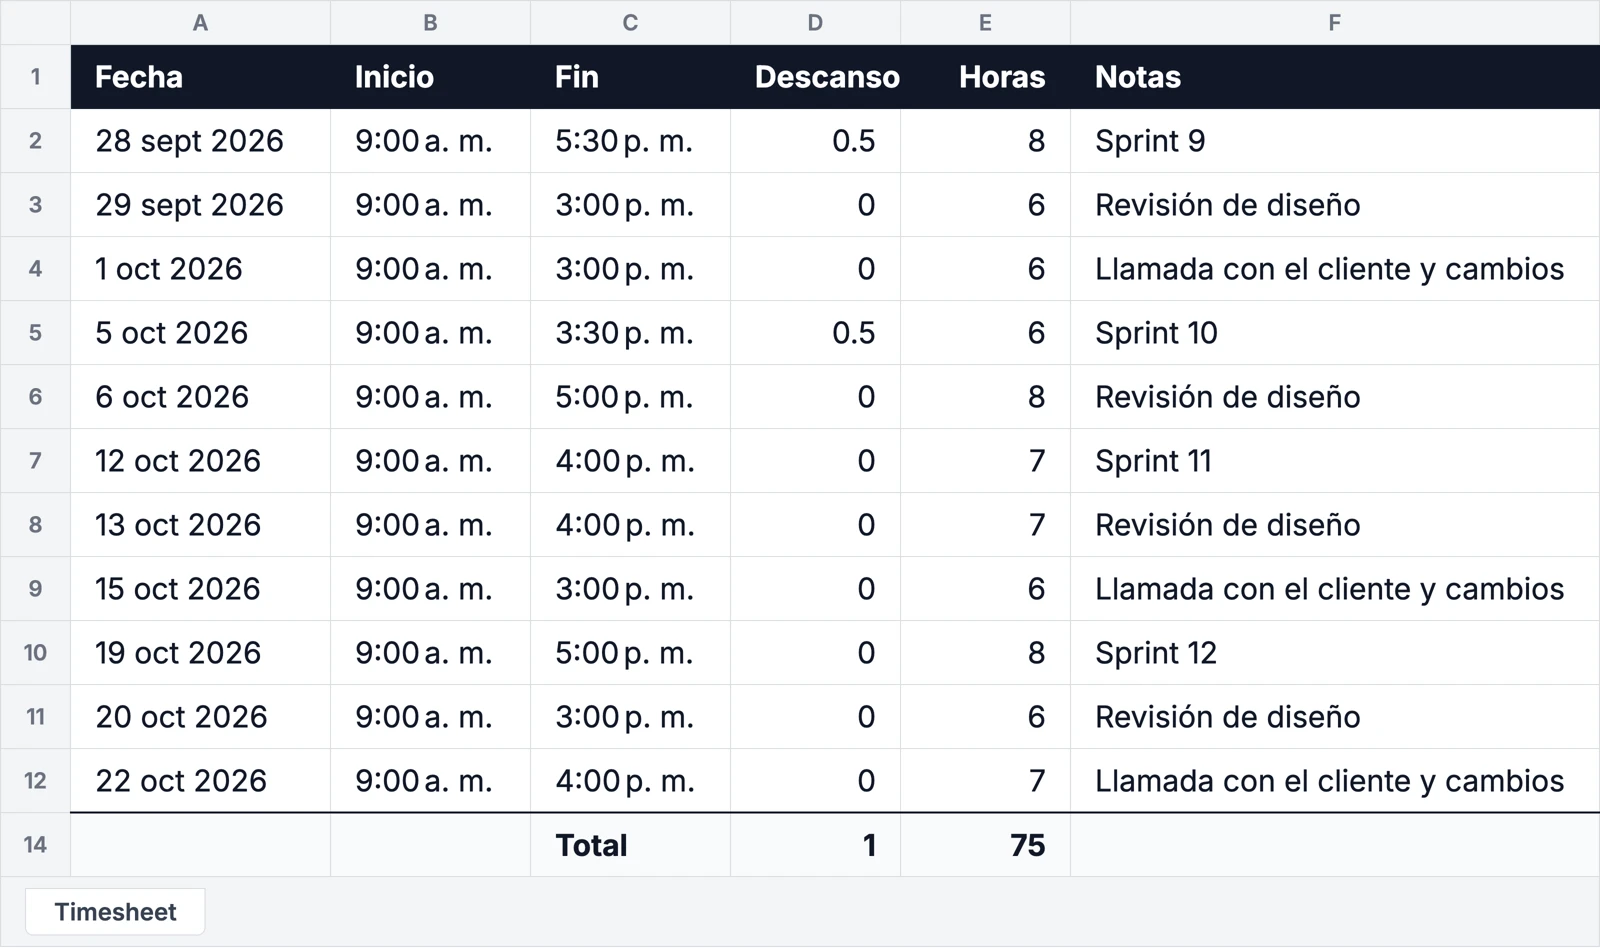
Task: Select column D header
Action: pos(815,22)
